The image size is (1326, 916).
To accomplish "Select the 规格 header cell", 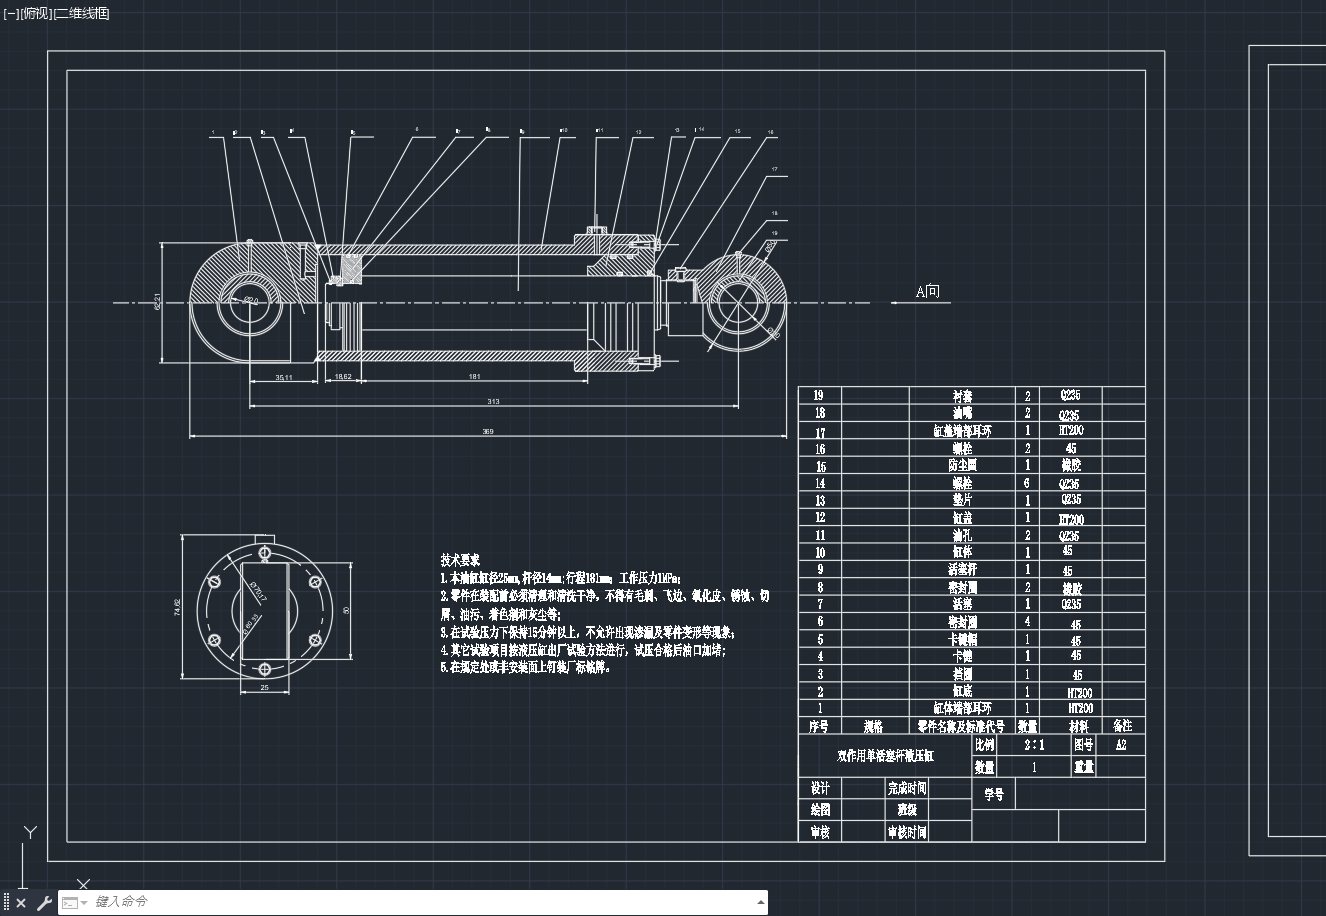I will [873, 726].
